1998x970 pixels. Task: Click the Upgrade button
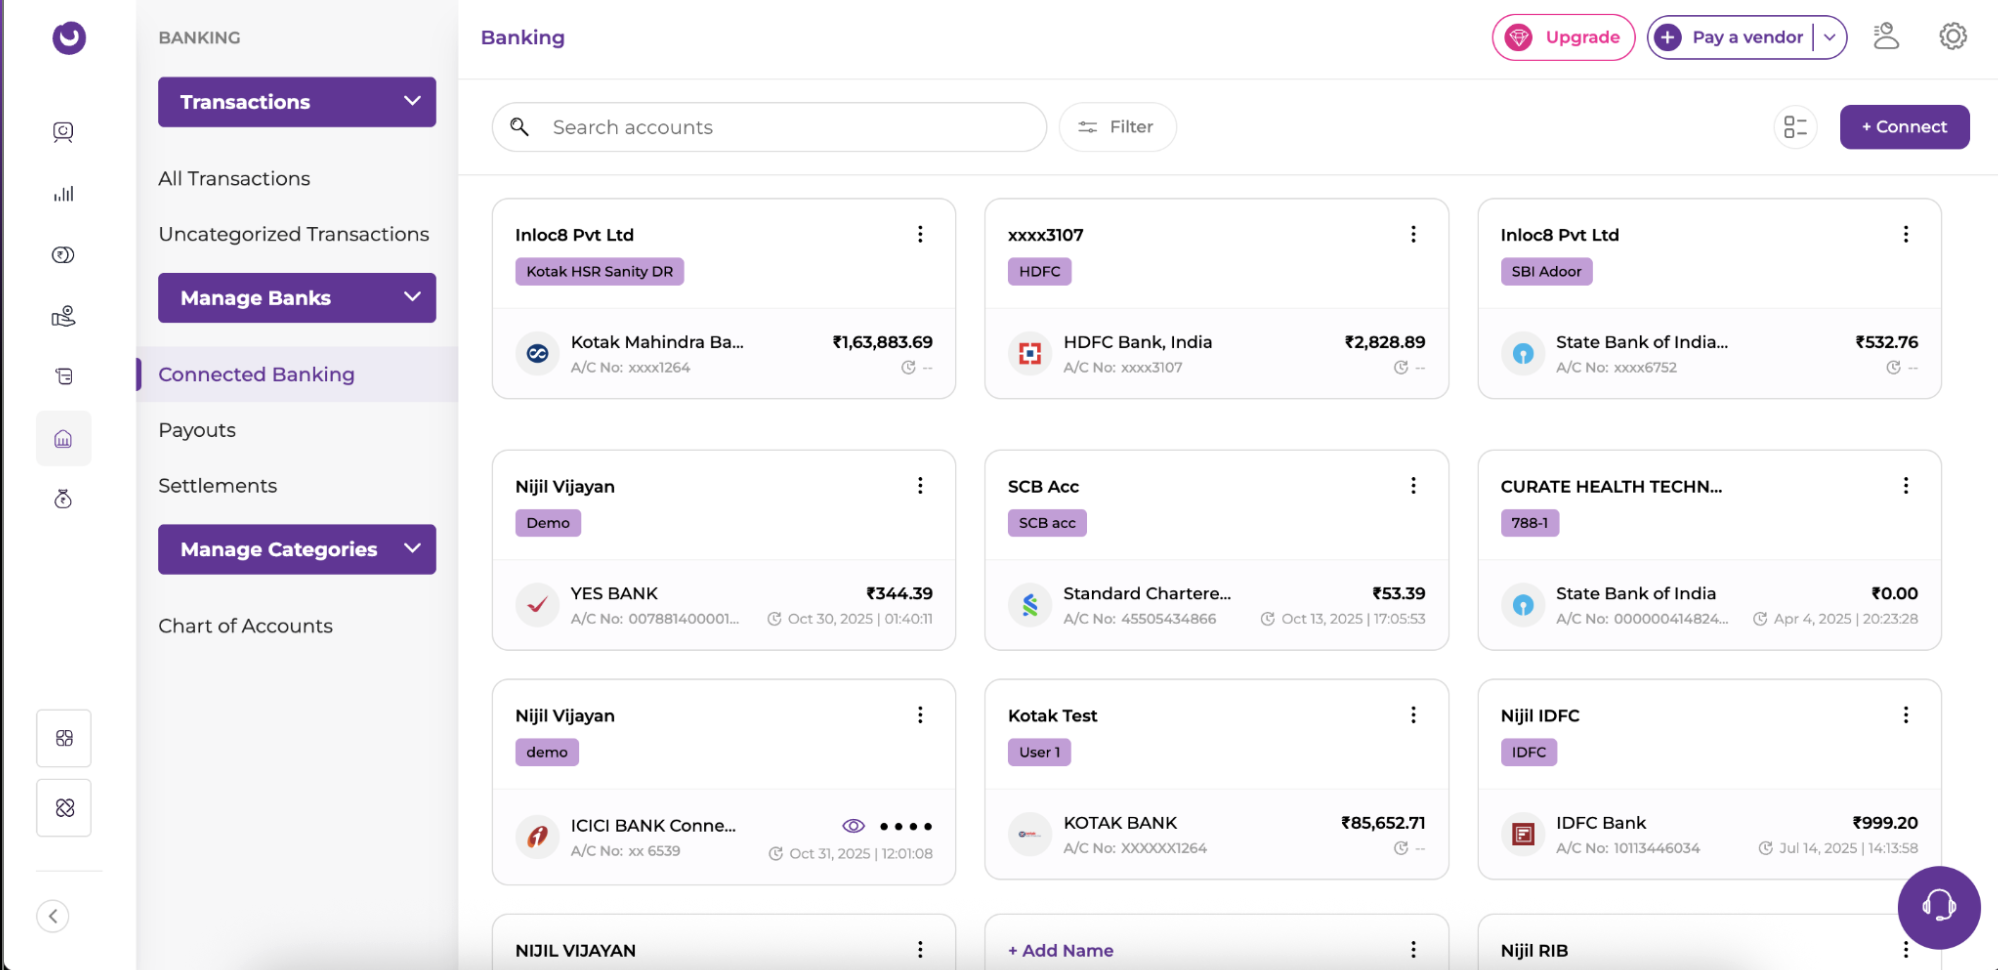tap(1563, 37)
